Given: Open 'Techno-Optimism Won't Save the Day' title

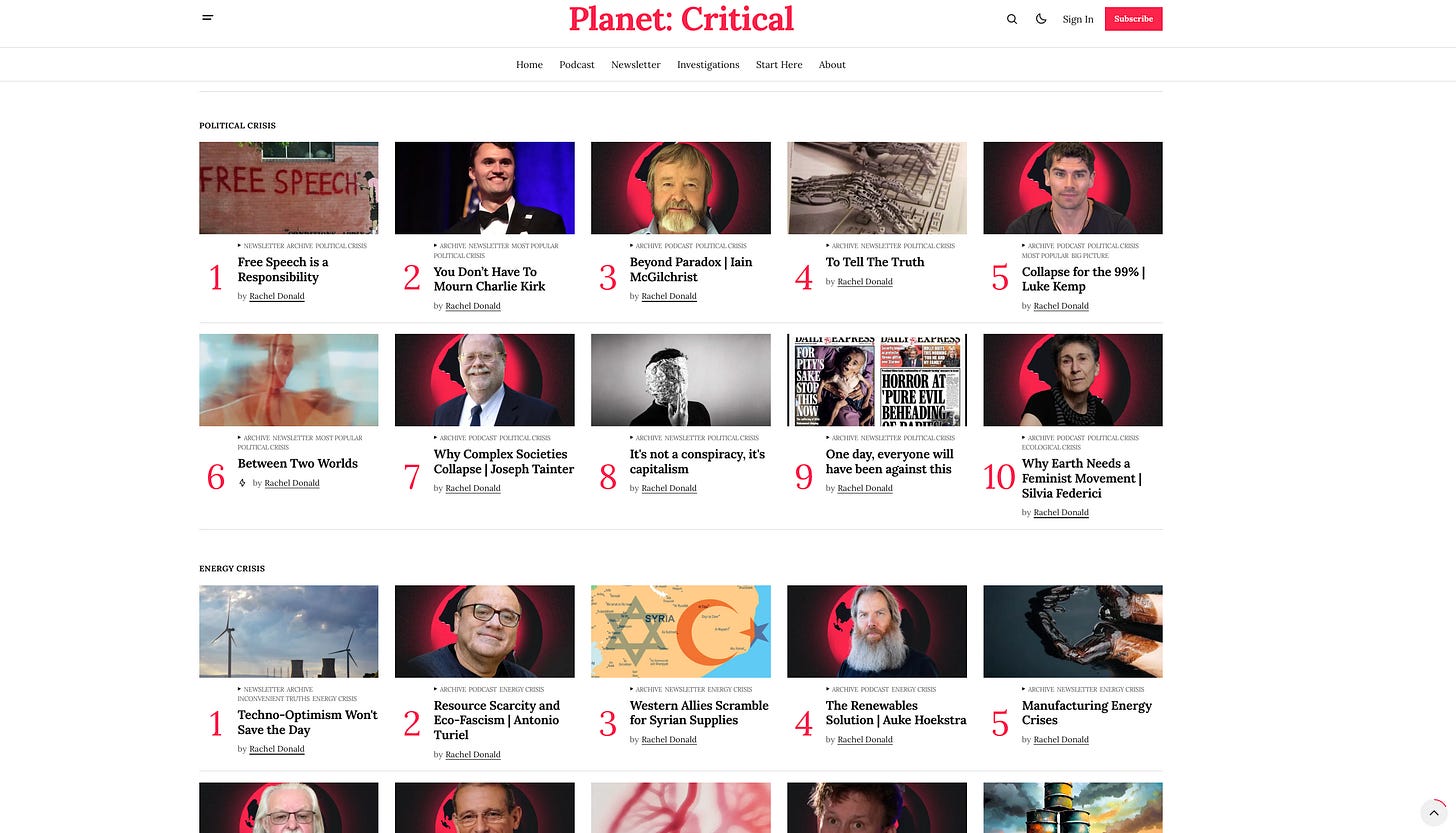Looking at the screenshot, I should (x=308, y=723).
